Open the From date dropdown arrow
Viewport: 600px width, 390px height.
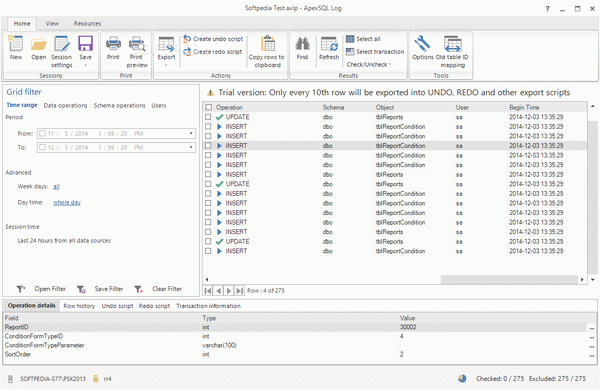click(x=191, y=134)
